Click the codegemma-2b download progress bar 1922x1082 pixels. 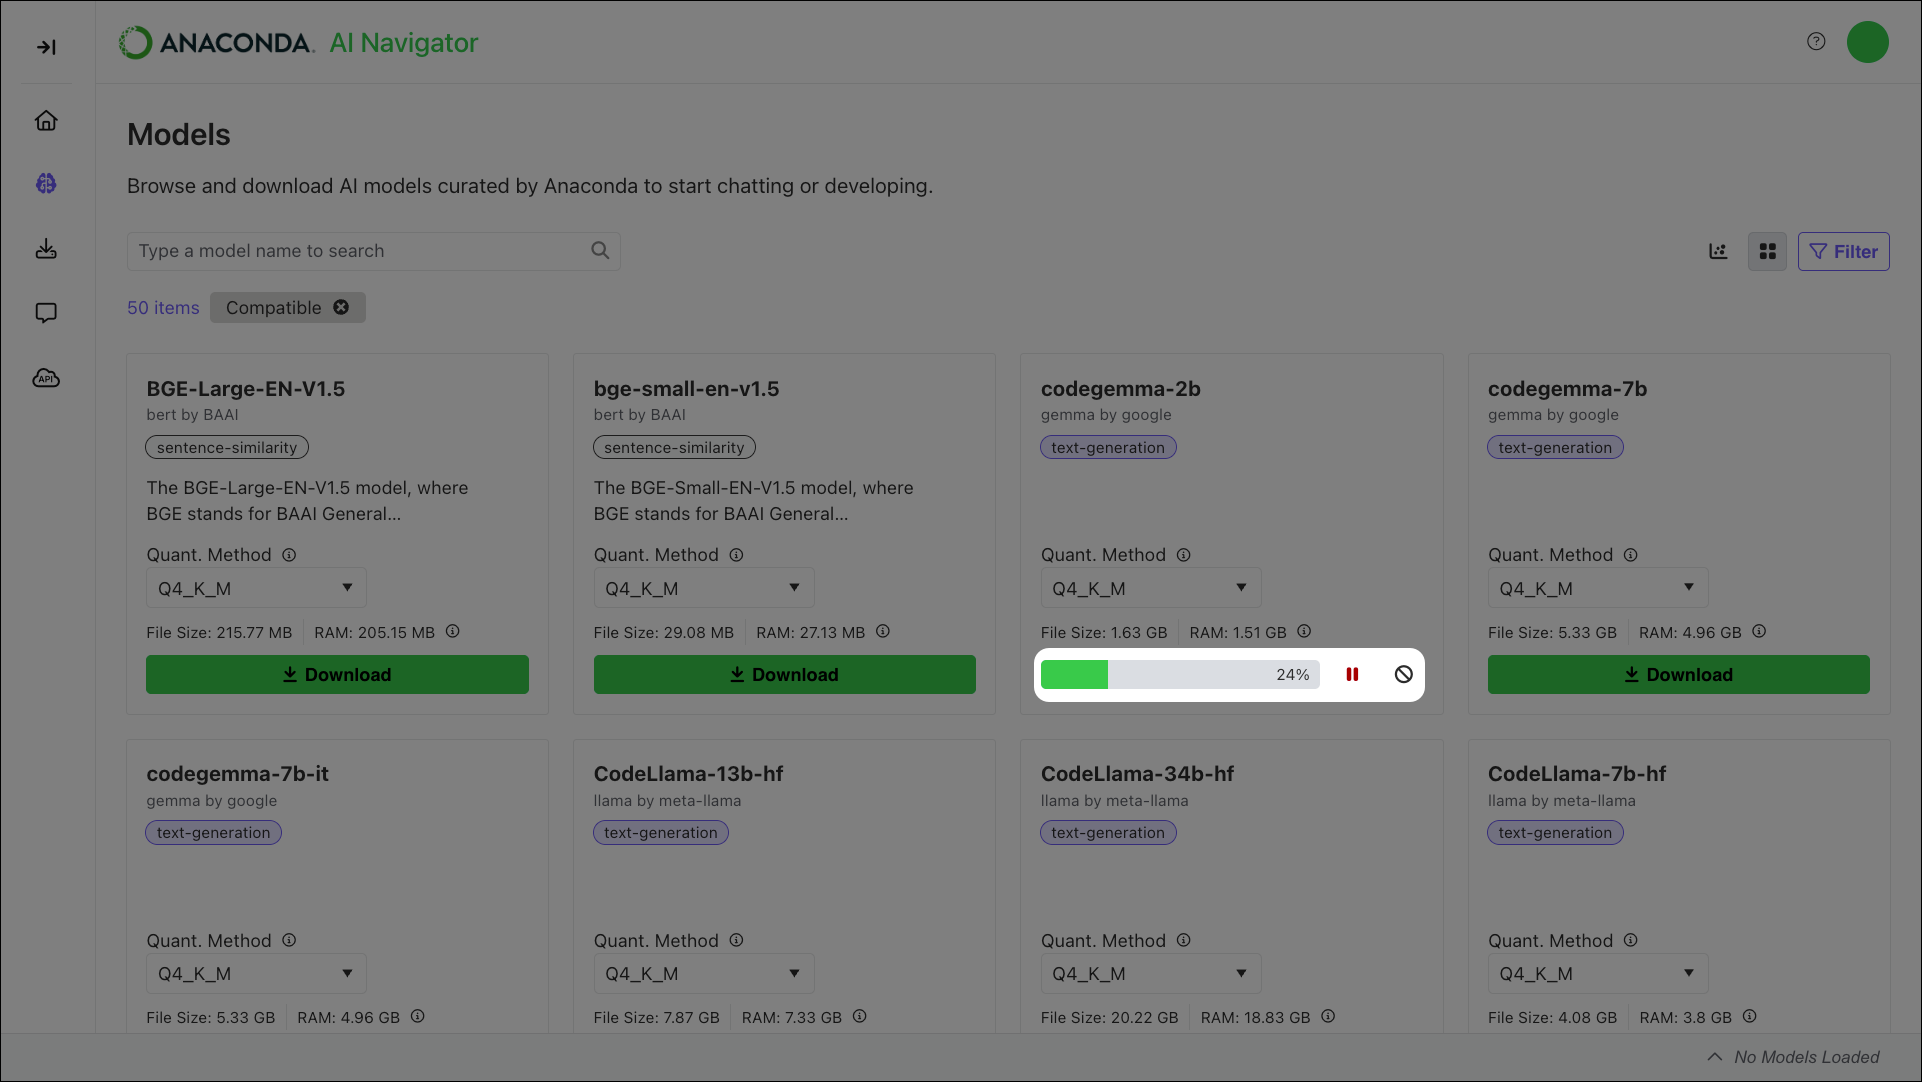[1180, 674]
